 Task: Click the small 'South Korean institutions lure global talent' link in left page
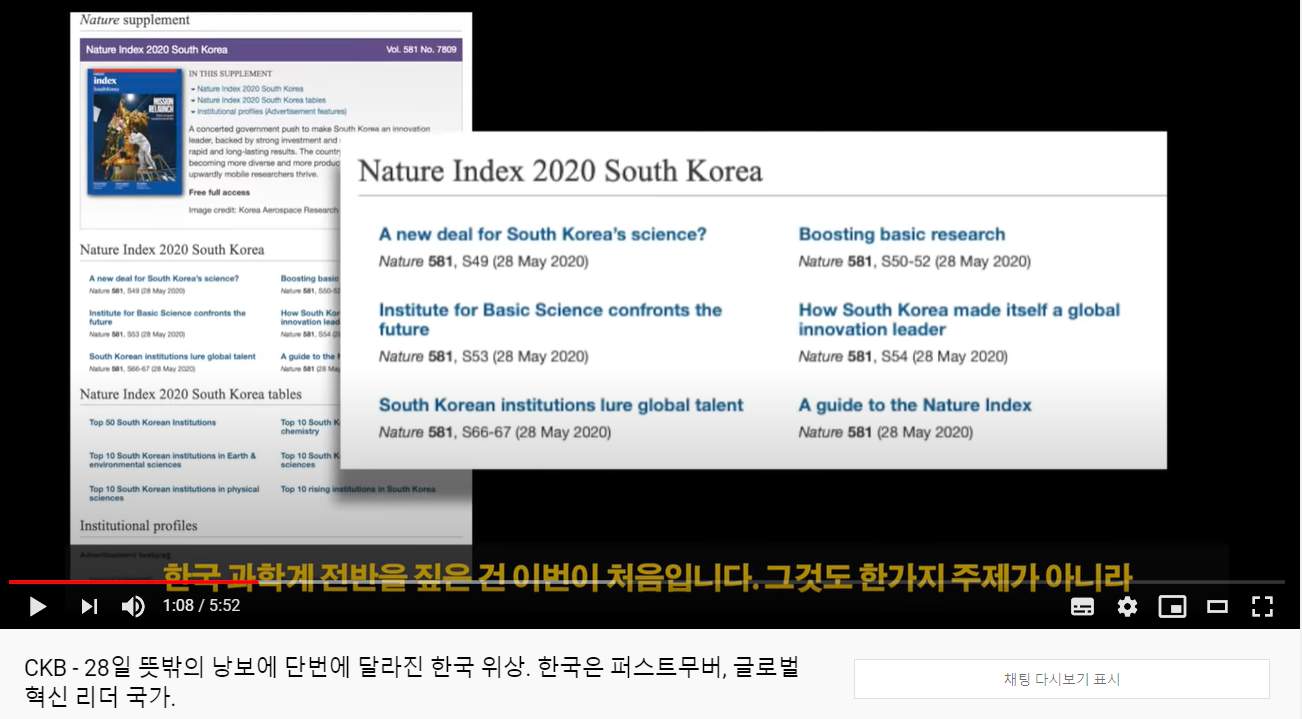coord(172,357)
